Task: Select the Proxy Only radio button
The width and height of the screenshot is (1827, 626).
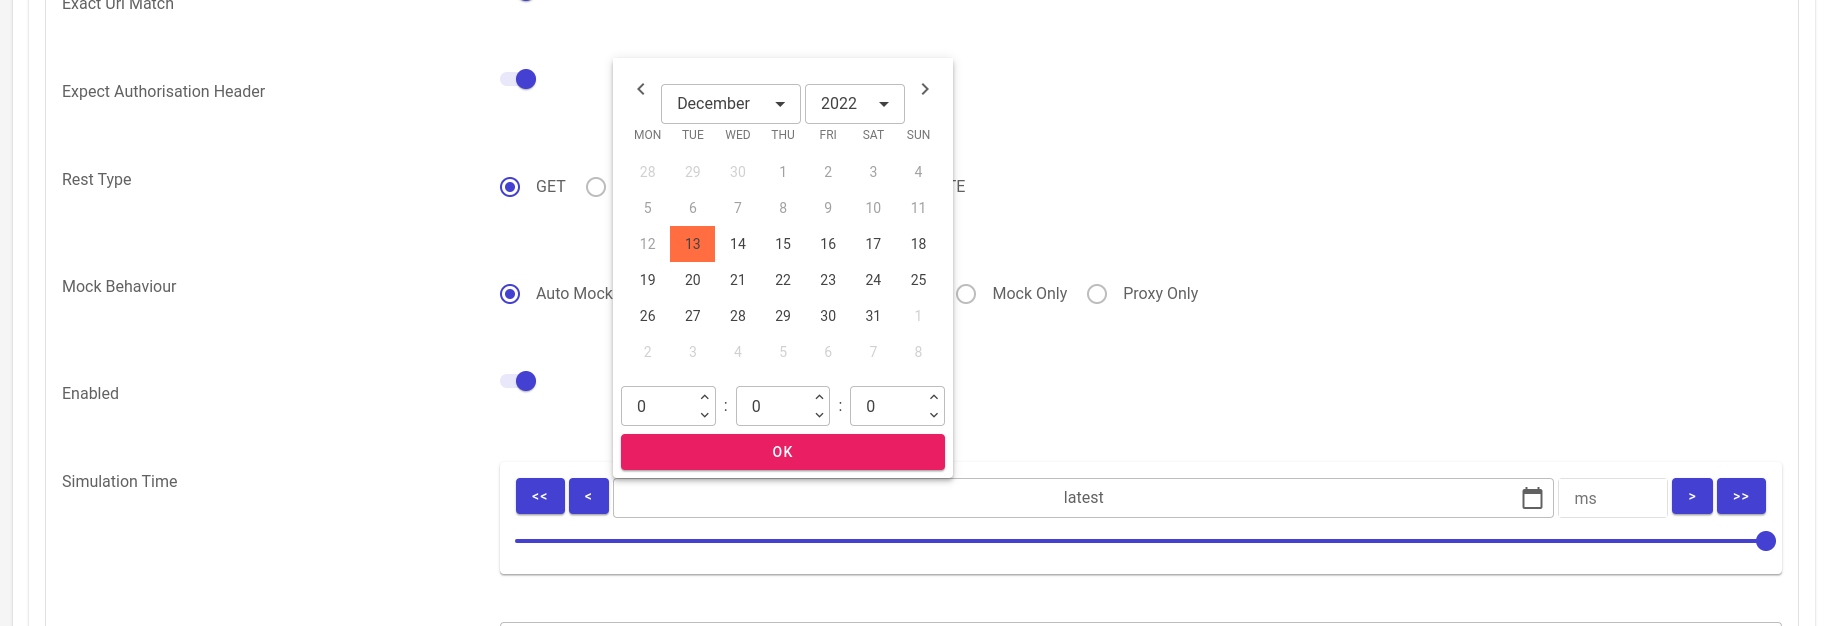Action: [x=1097, y=294]
